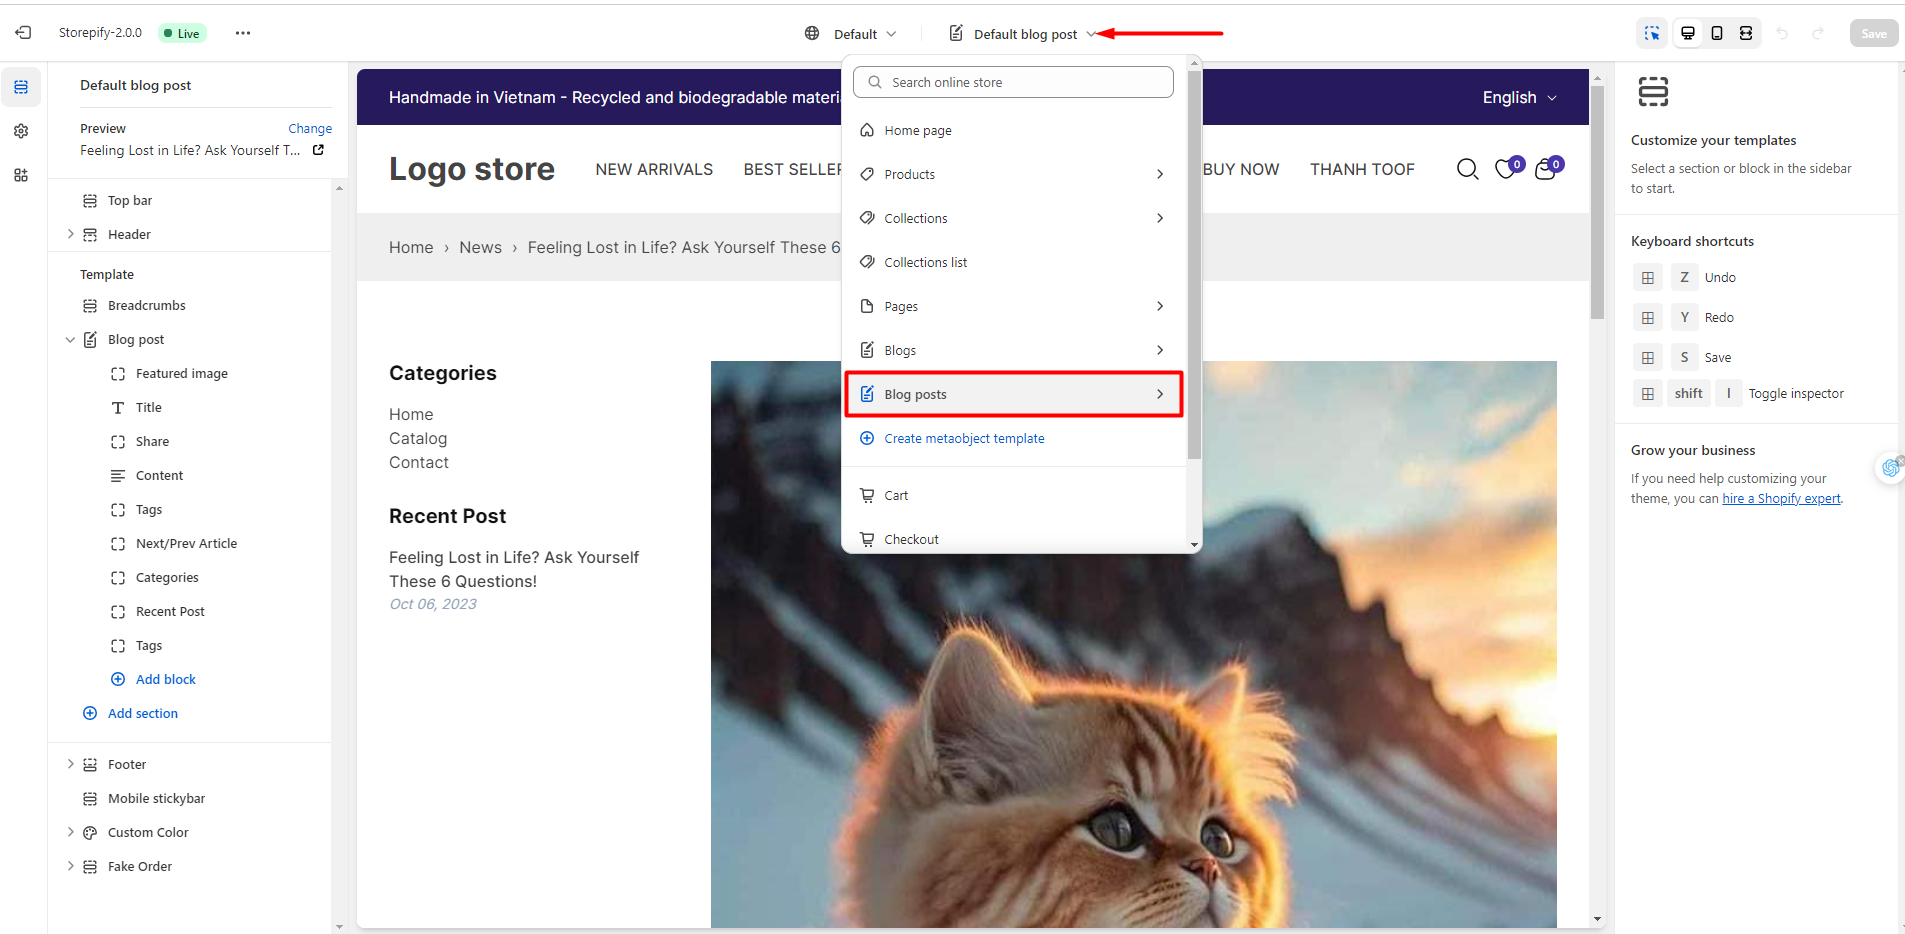Image resolution: width=1905 pixels, height=934 pixels.
Task: Click the Content block lines icon
Action: click(x=118, y=475)
